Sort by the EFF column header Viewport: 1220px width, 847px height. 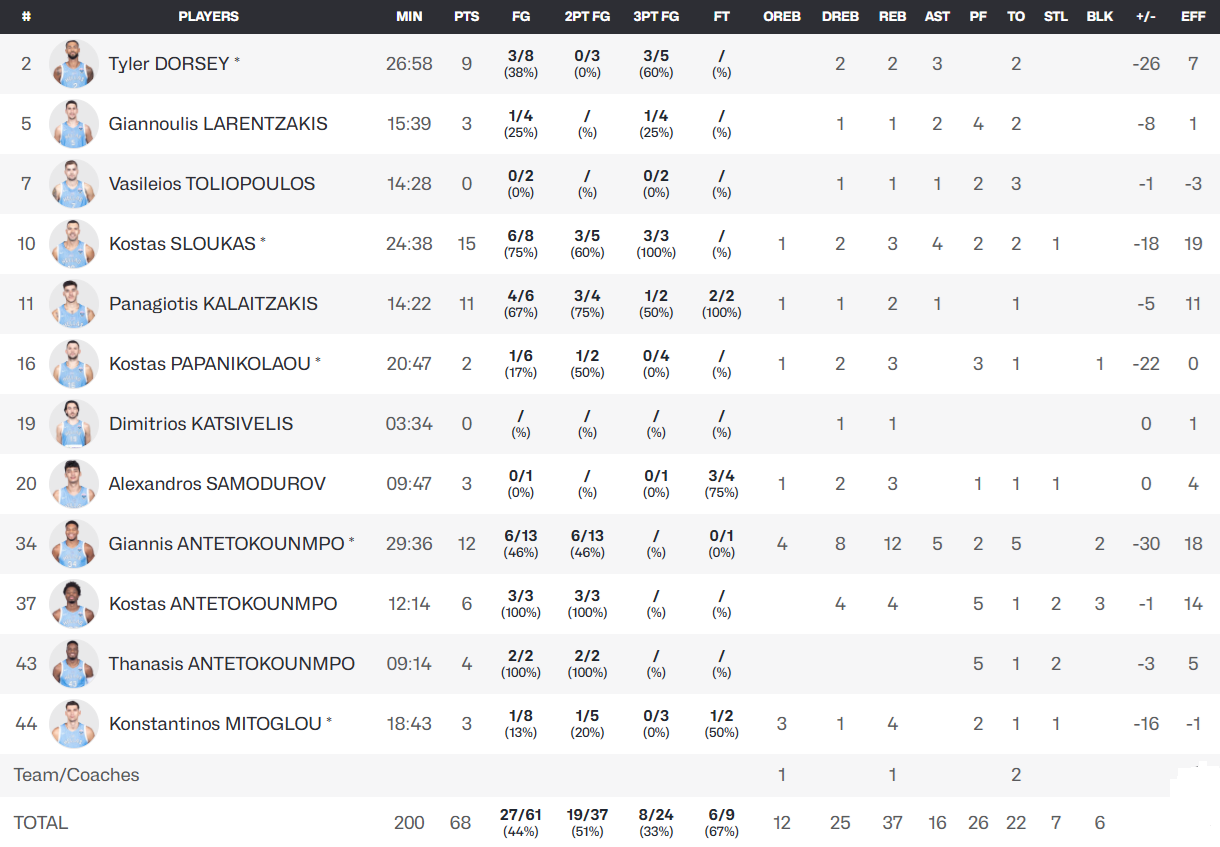(1193, 17)
